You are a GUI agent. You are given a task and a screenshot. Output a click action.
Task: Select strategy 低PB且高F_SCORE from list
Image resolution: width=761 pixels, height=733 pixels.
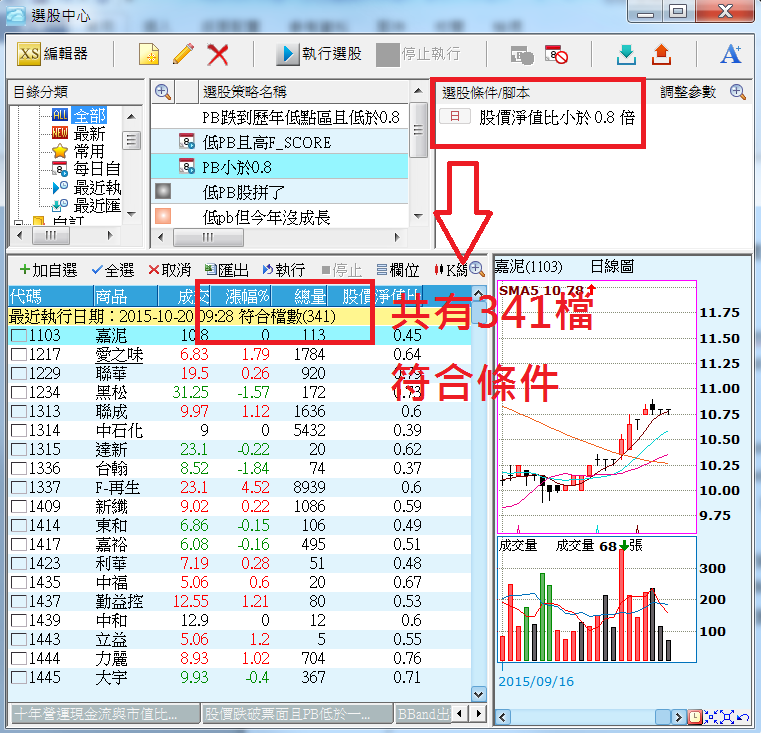(266, 142)
